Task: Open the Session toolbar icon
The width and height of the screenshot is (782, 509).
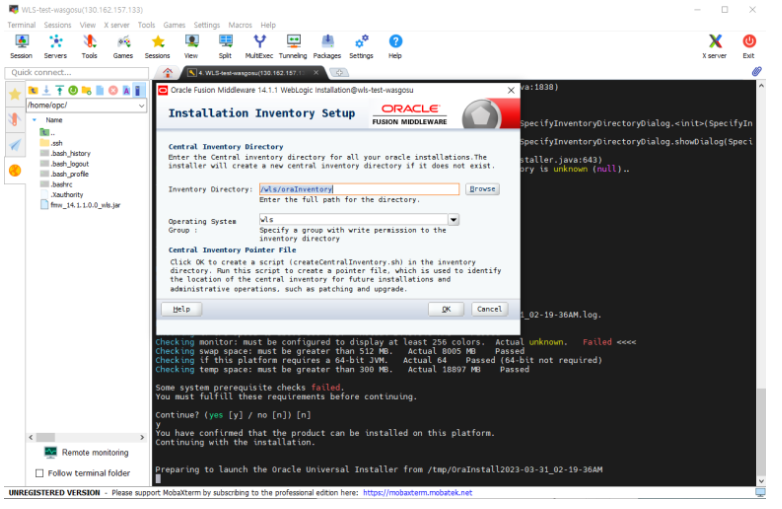Action: pos(21,46)
